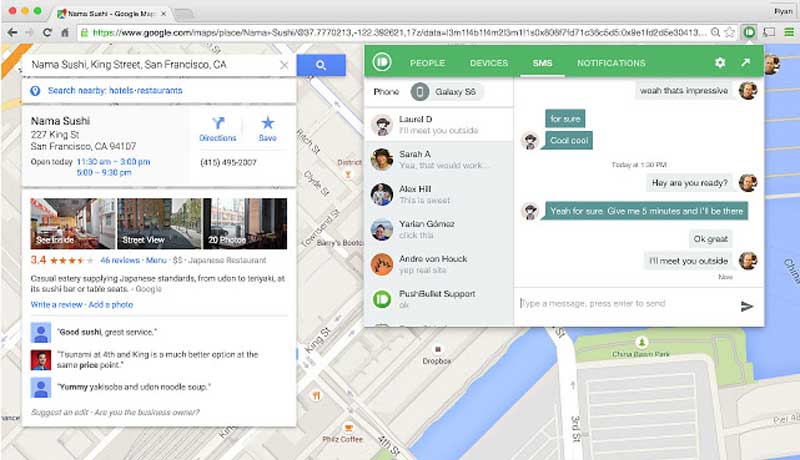Open the Andre von Houck conversation
This screenshot has width=800, height=460.
[x=439, y=264]
